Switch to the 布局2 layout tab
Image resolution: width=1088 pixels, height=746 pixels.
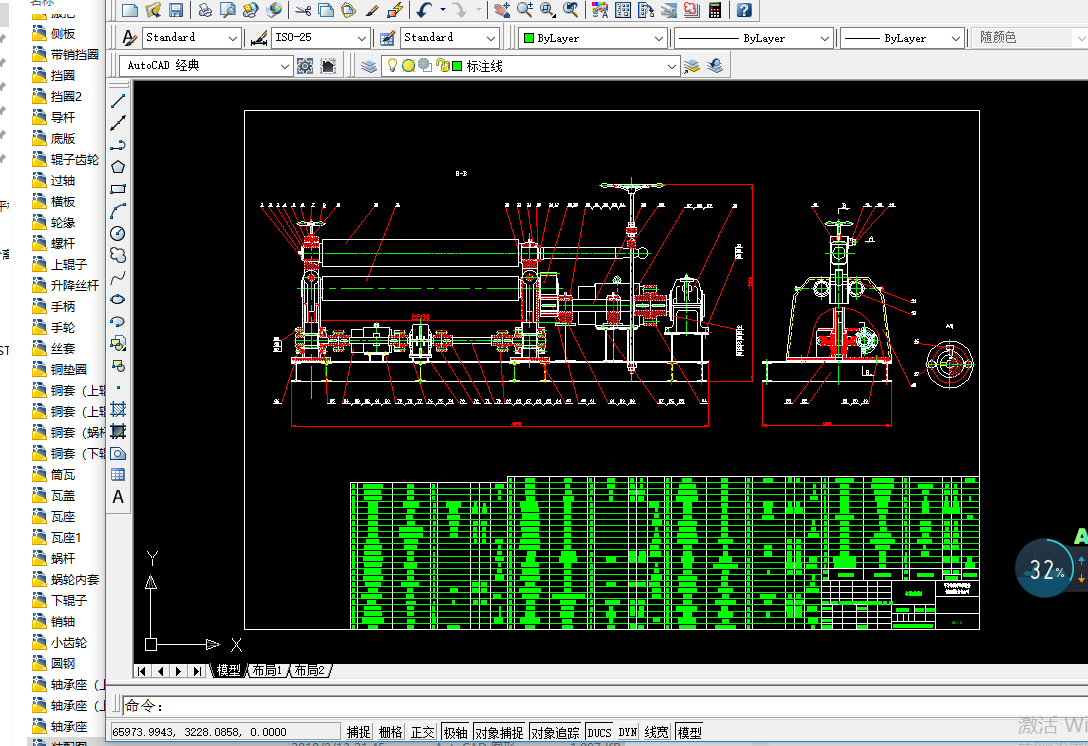pyautogui.click(x=309, y=670)
